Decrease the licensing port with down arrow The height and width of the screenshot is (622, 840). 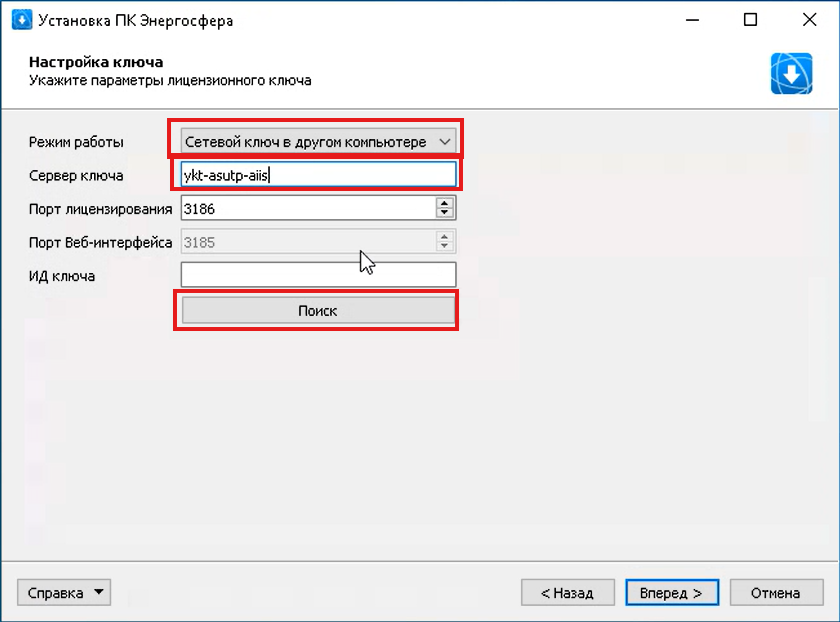coord(445,213)
